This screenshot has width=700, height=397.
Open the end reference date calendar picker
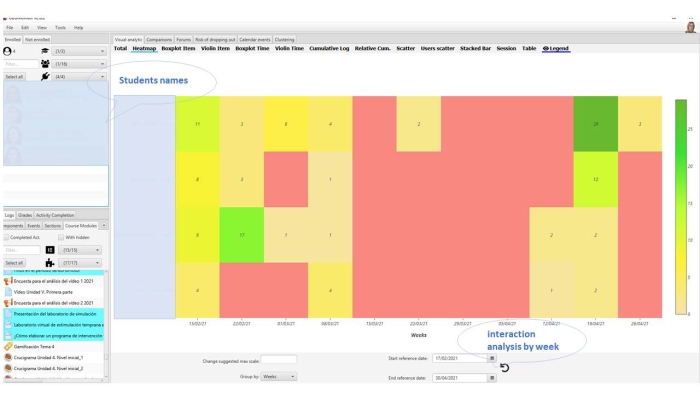492,378
